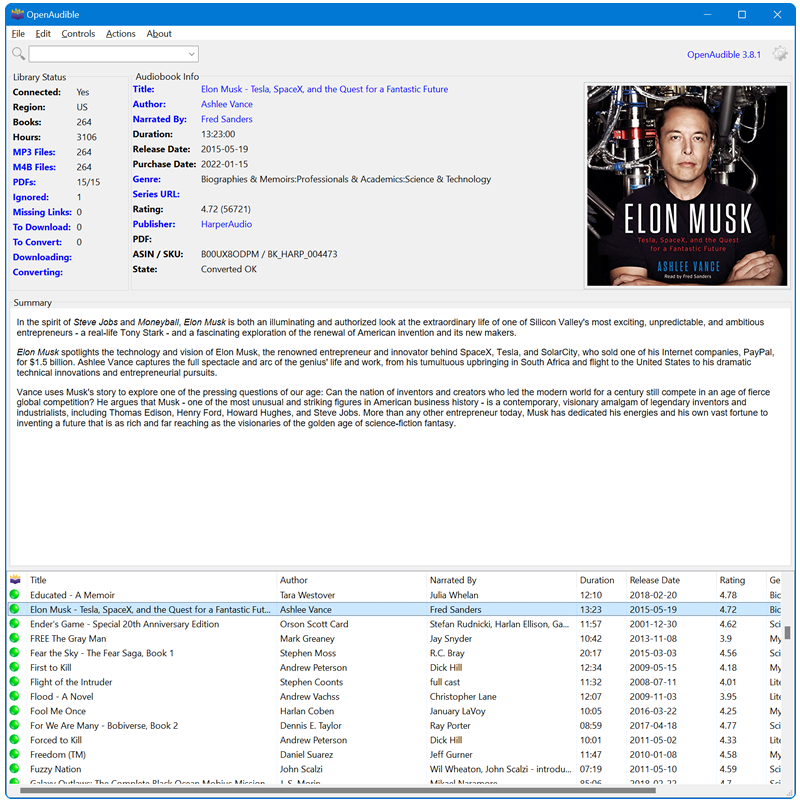Open the About menu
This screenshot has width=800, height=800.
[x=159, y=34]
